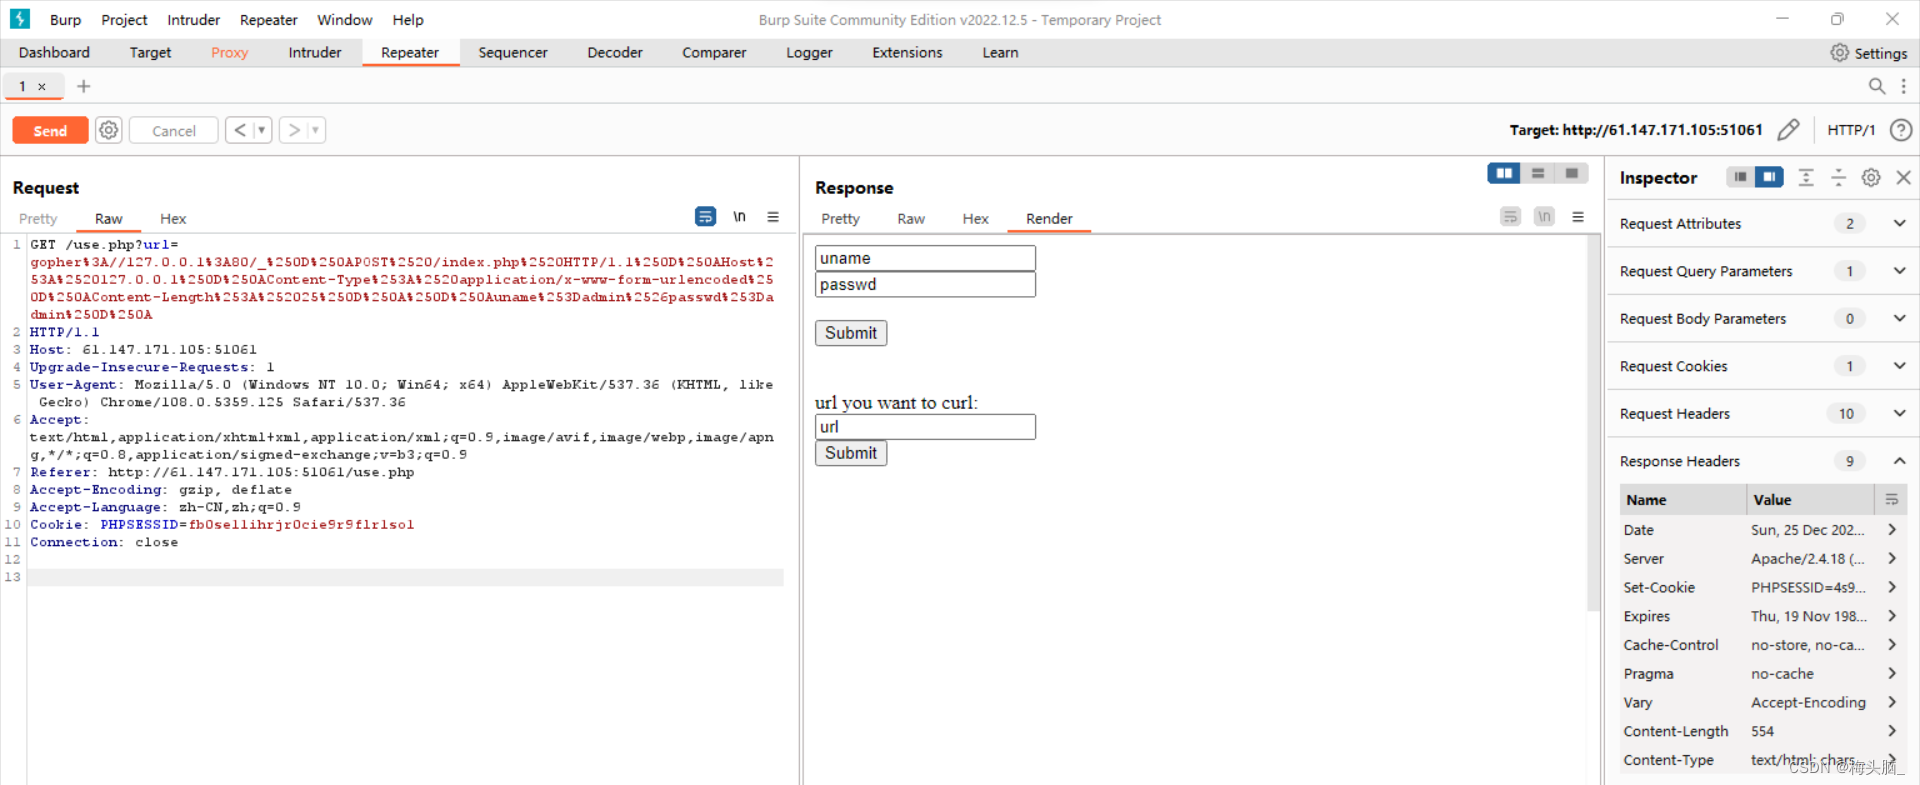Toggle request non-printable characters \n
Viewport: 1920px width, 785px height.
(739, 216)
